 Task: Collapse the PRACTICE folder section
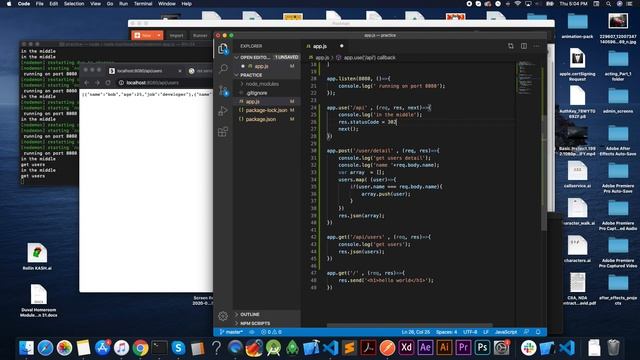pos(236,75)
